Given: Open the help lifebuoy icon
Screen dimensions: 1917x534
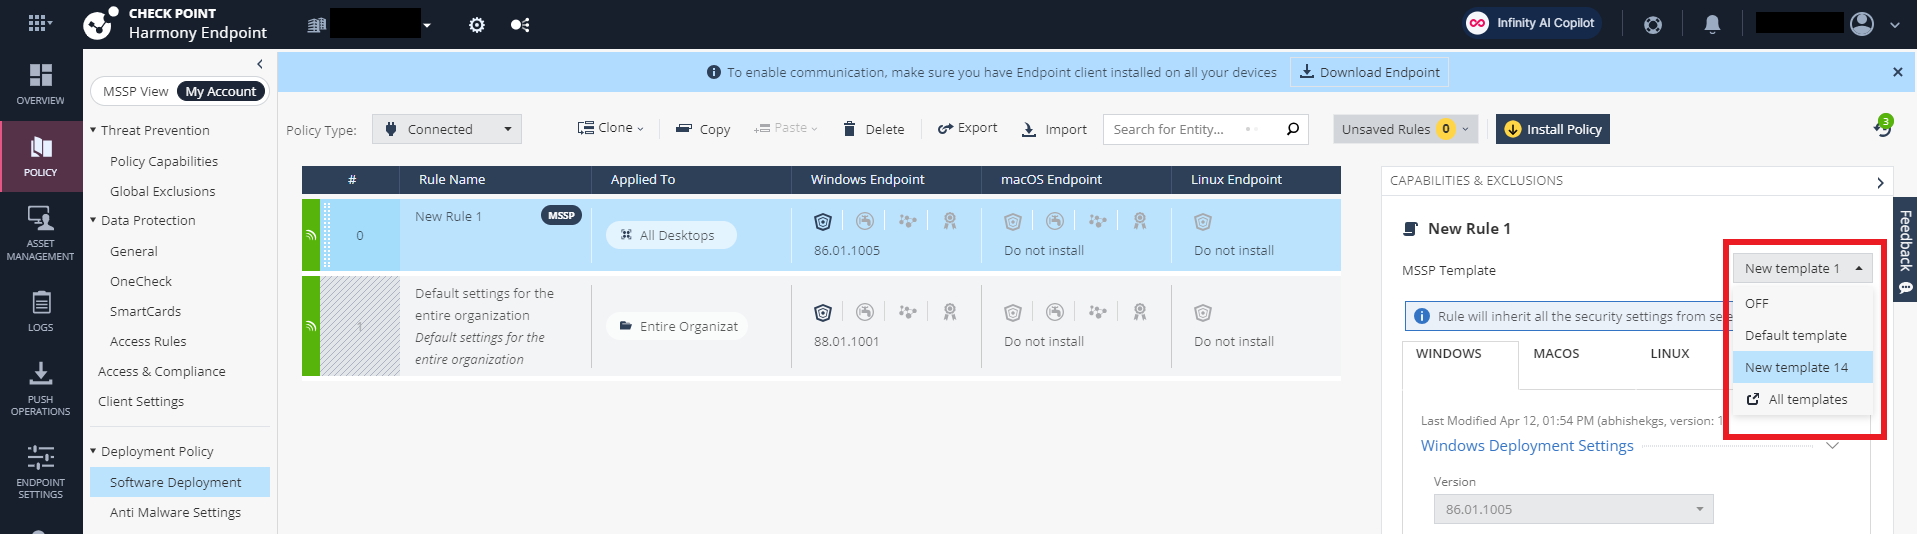Looking at the screenshot, I should tap(1653, 25).
